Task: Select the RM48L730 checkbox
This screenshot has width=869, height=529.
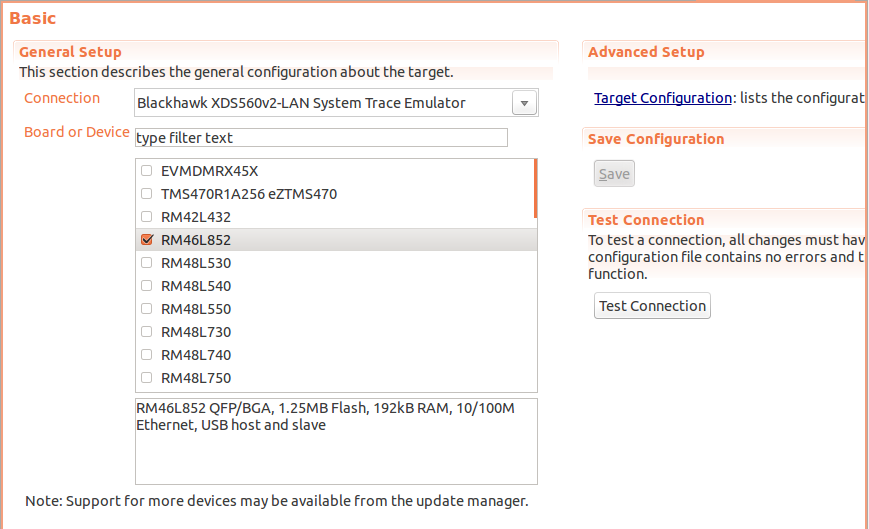Action: tap(147, 332)
